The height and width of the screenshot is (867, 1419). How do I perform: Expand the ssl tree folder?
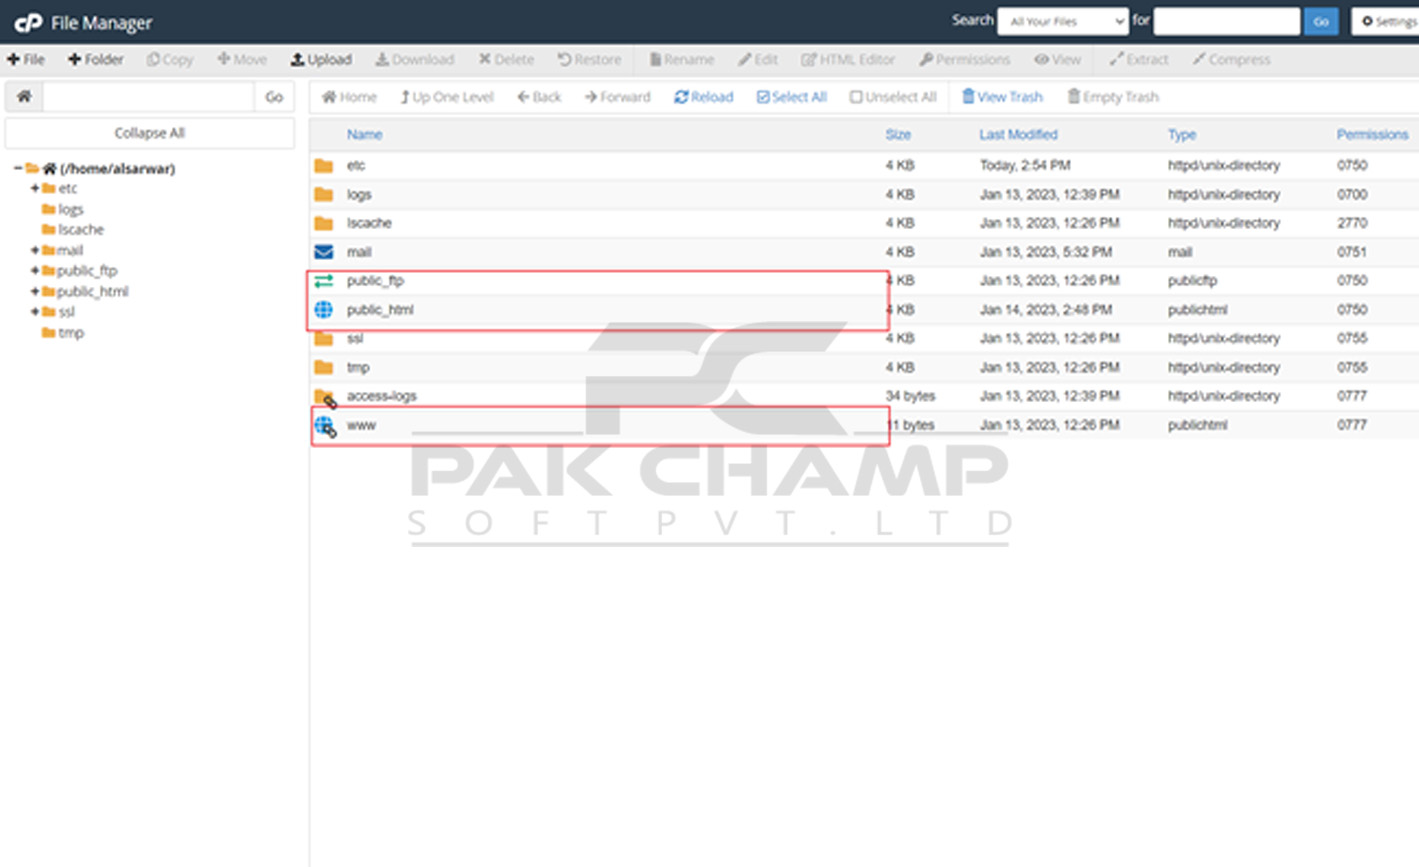35,312
